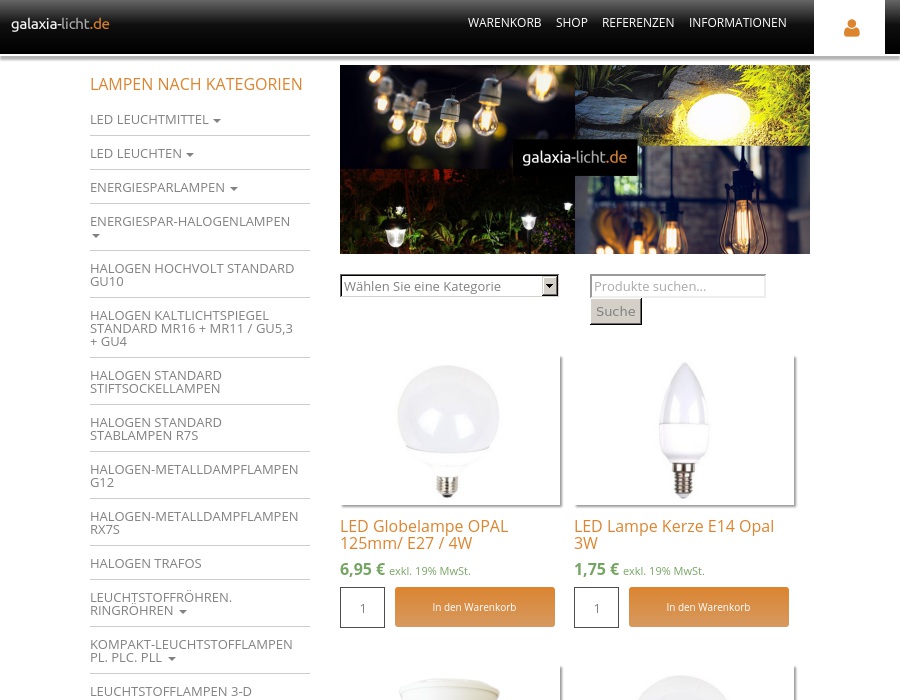Go to the Shop menu item
Image resolution: width=900 pixels, height=700 pixels.
pos(571,23)
